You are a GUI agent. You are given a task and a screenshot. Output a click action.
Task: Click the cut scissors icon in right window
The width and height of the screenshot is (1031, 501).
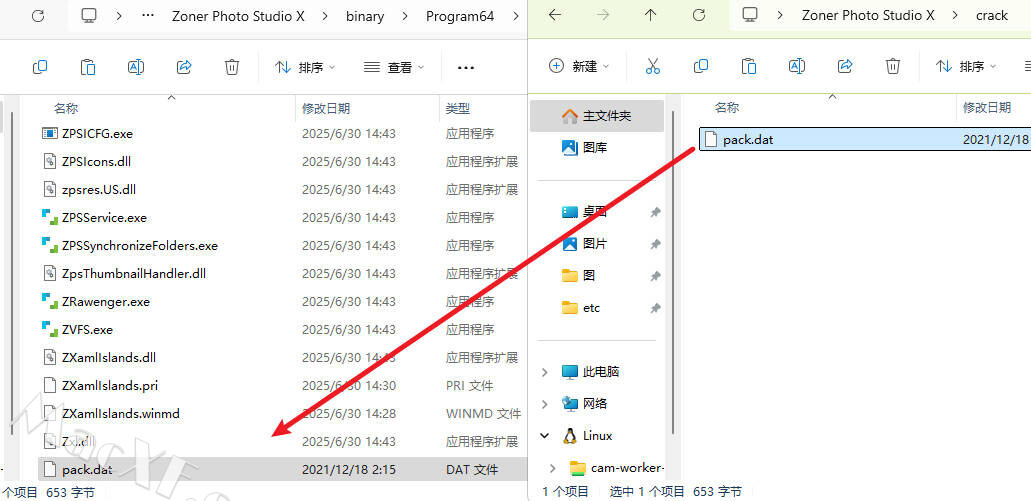pyautogui.click(x=652, y=66)
